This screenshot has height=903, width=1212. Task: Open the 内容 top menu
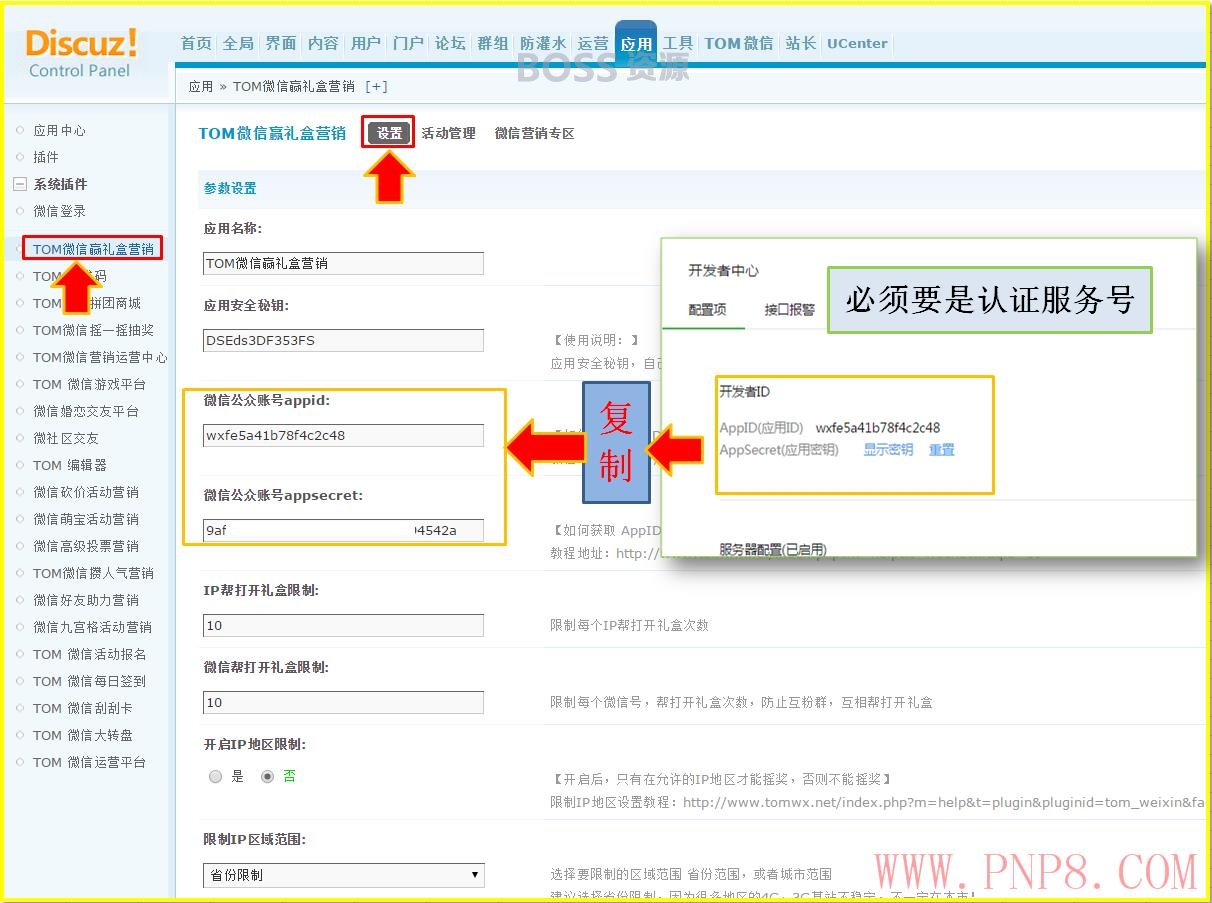coord(323,43)
